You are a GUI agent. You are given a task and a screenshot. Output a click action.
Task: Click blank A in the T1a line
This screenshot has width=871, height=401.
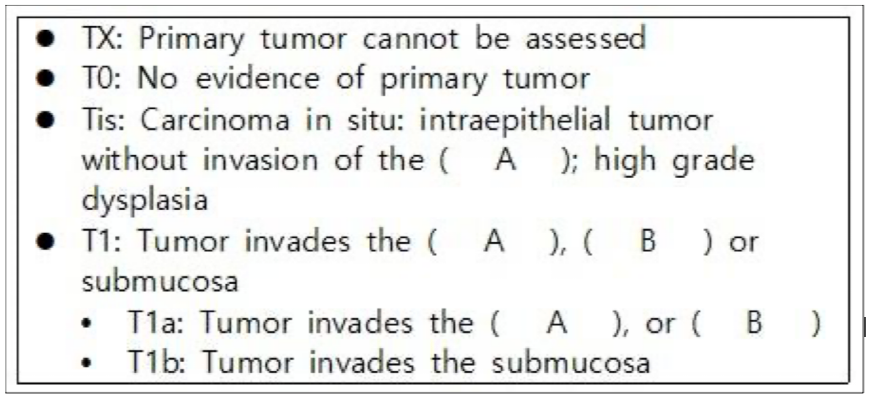[x=556, y=324]
